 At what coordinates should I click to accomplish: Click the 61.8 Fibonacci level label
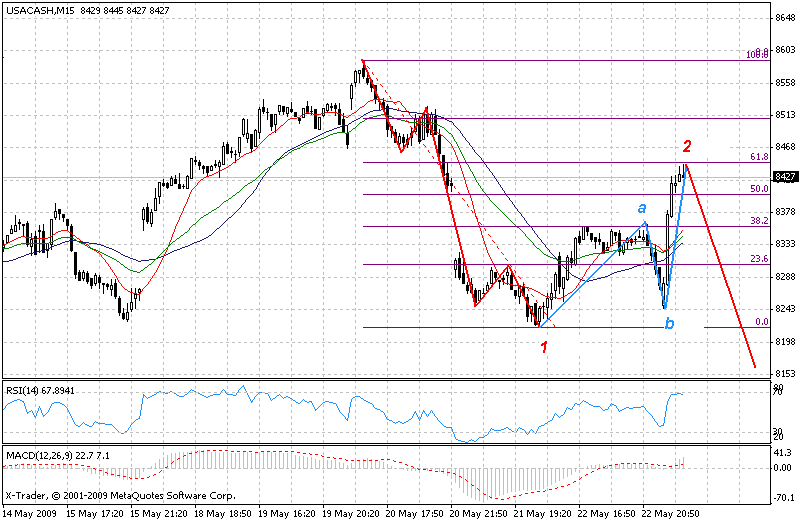tap(758, 157)
